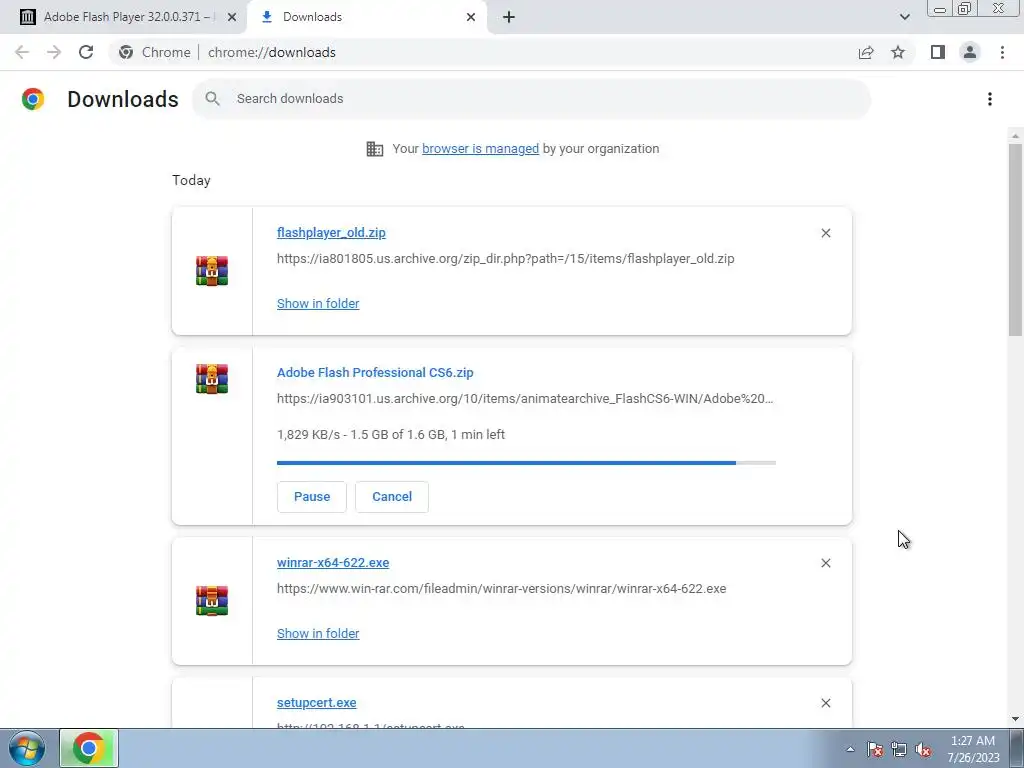Show winrar-x64-622.exe in folder
The width and height of the screenshot is (1024, 768).
pos(317,633)
